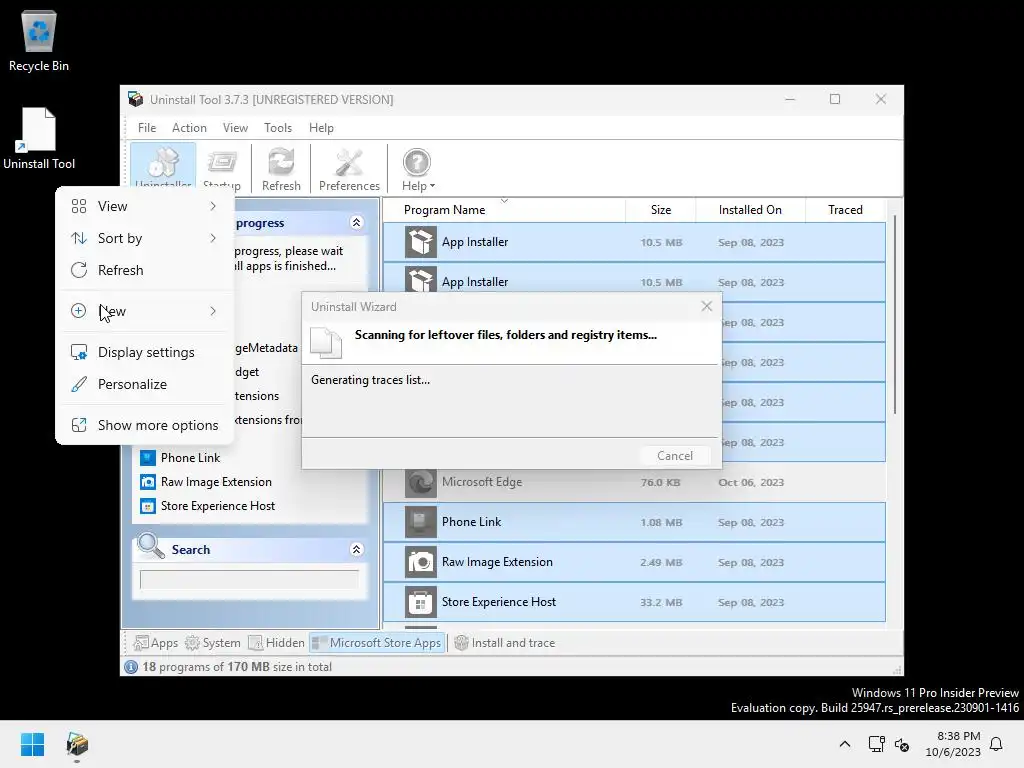Collapse the Search panel chevron
This screenshot has width=1024, height=768.
tap(357, 549)
